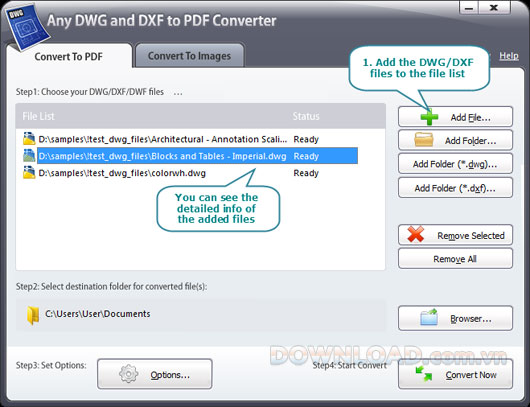
Task: Click the gear icon on Options button
Action: click(129, 374)
